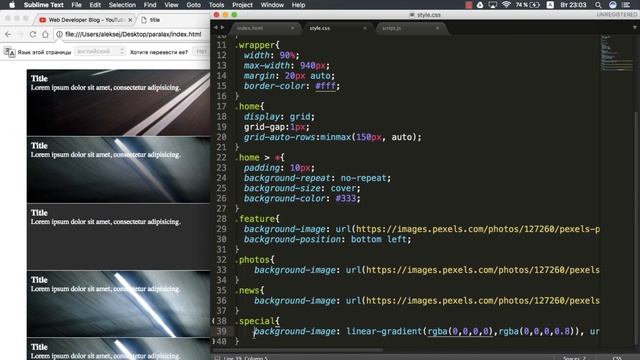The image size is (640, 360).
Task: Open the Notification Center icon
Action: [x=626, y=5]
